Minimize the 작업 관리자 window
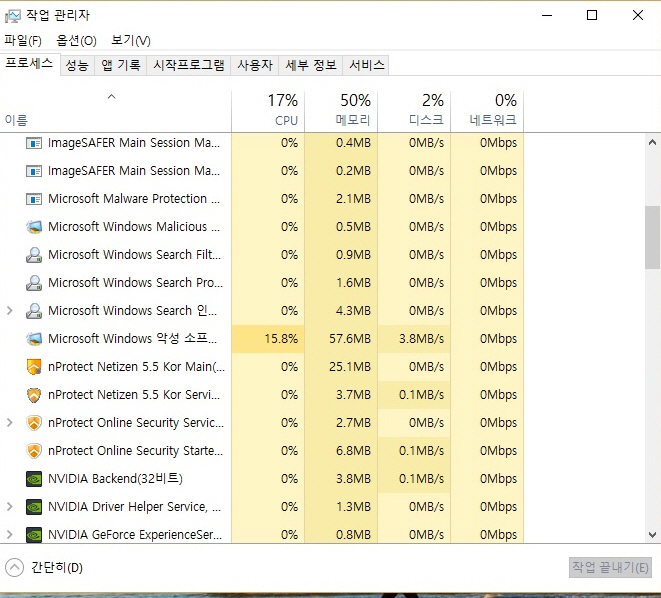 pyautogui.click(x=547, y=16)
